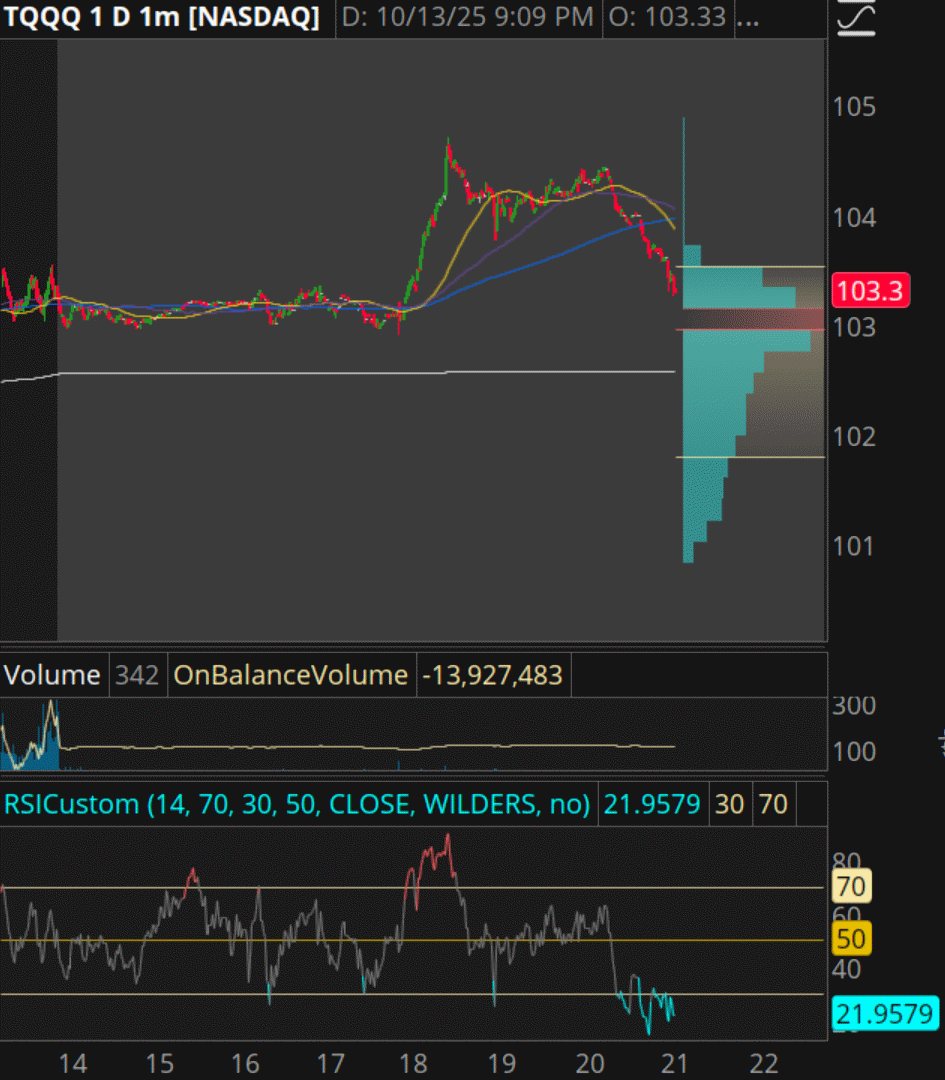945x1080 pixels.
Task: Click the 20 time axis label
Action: [590, 1063]
